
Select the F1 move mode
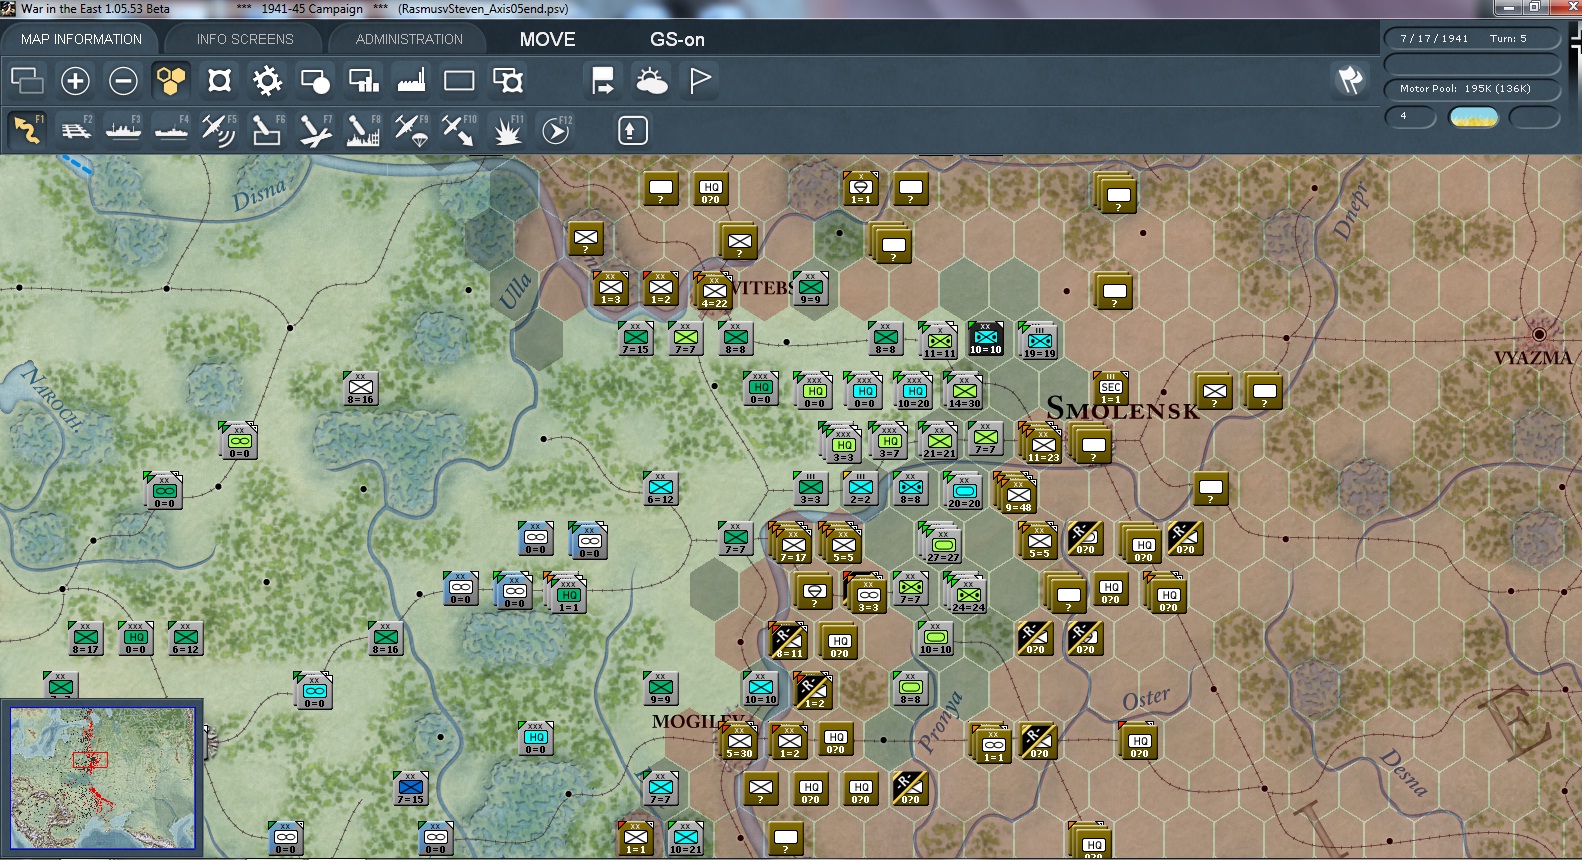(27, 130)
